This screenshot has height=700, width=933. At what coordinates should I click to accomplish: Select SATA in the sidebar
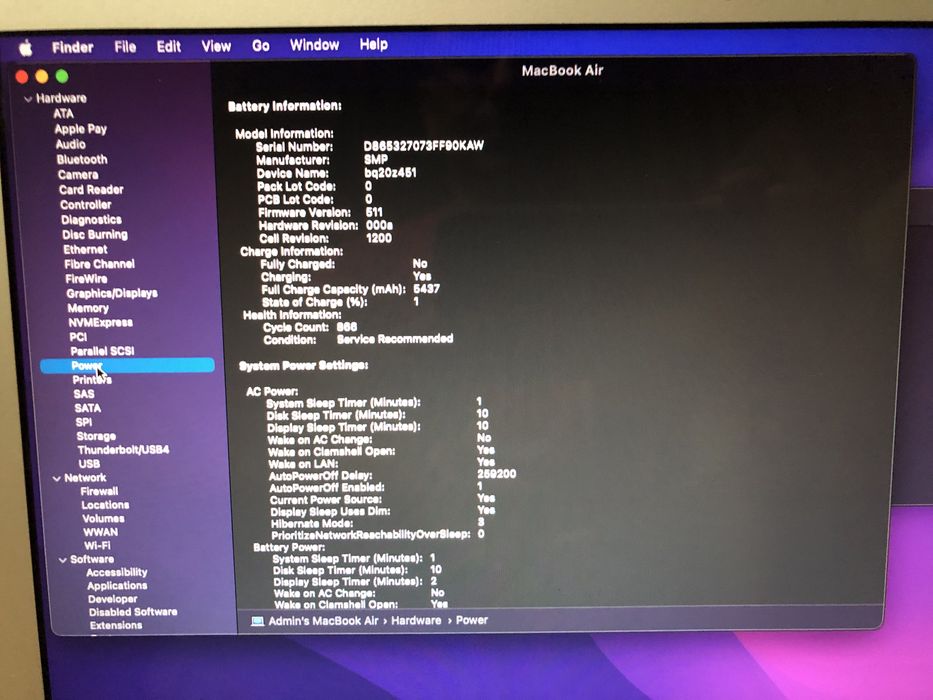coord(87,408)
